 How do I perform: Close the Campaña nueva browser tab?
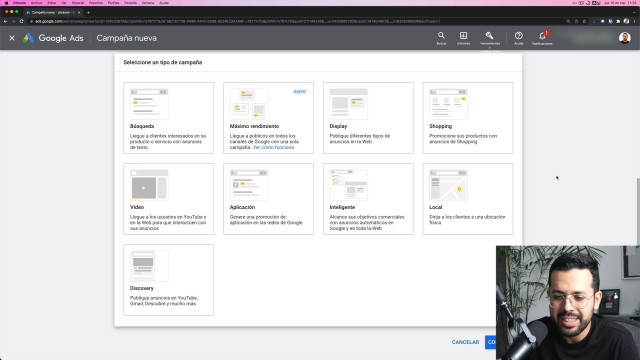pos(79,12)
